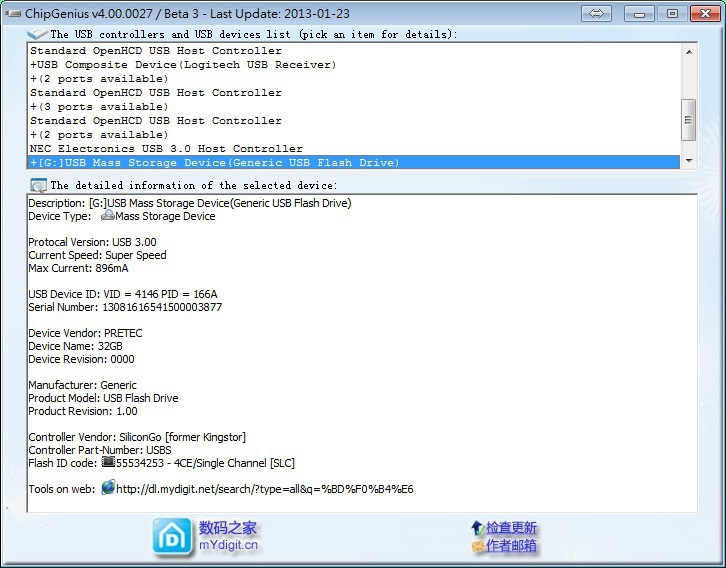This screenshot has width=726, height=568.
Task: Click the 作者邮箱 author email link
Action: 511,546
